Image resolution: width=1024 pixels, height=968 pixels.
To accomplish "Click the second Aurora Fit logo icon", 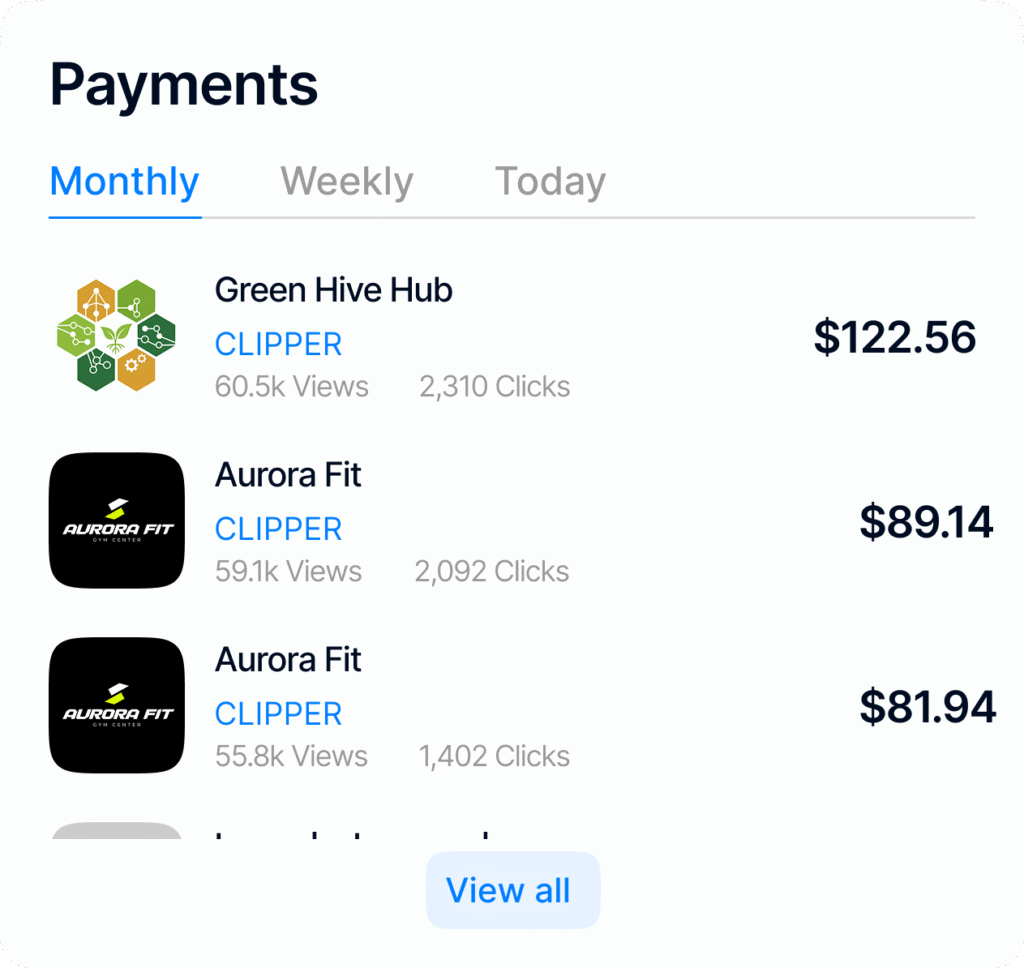I will [x=117, y=705].
